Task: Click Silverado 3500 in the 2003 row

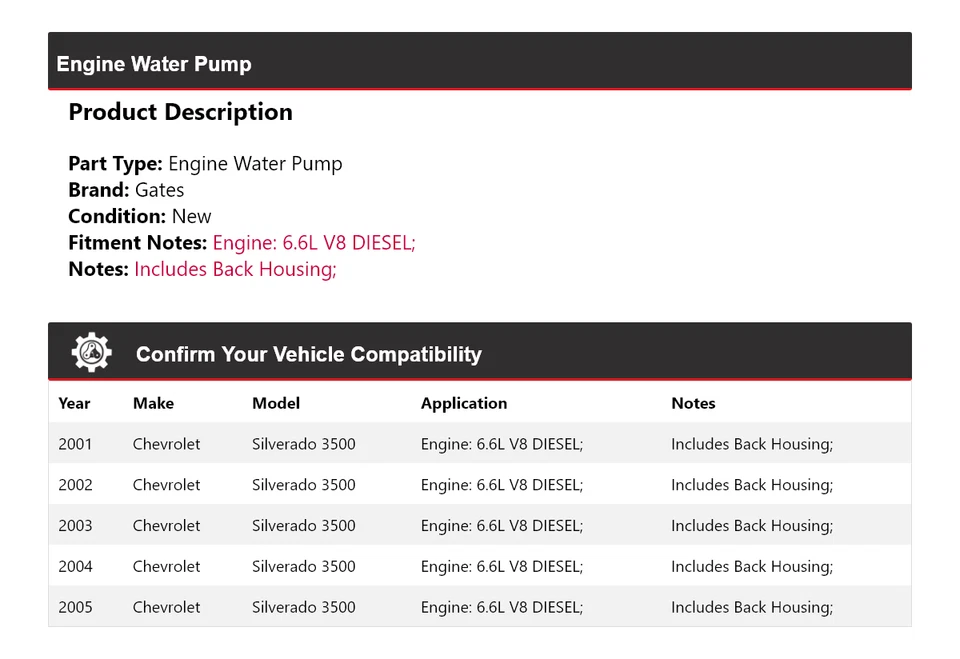Action: [303, 526]
